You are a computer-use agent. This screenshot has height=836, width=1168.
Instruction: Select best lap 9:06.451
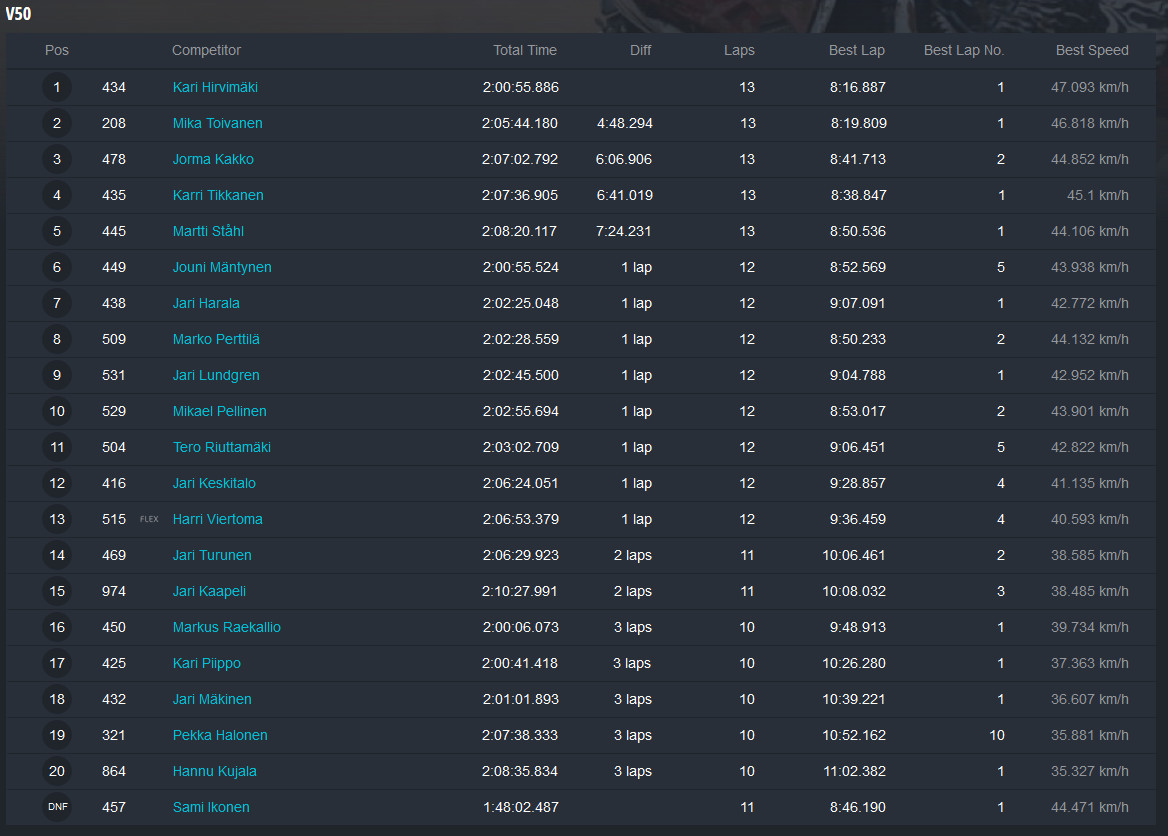pyautogui.click(x=858, y=447)
